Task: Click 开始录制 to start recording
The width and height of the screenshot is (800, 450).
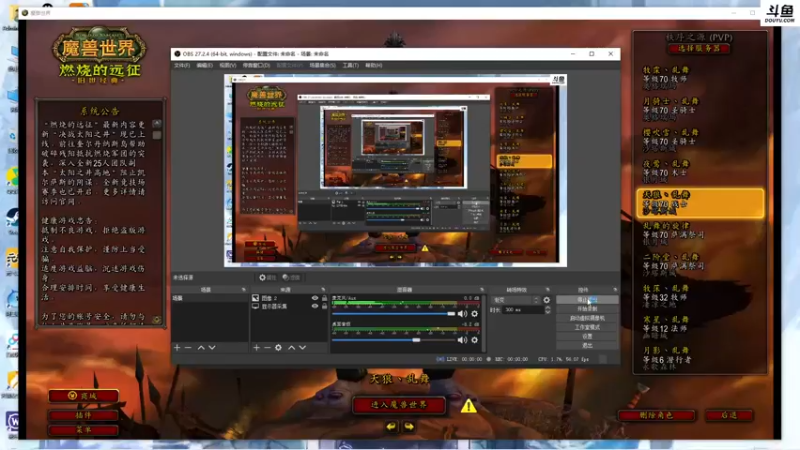Action: pyautogui.click(x=587, y=309)
